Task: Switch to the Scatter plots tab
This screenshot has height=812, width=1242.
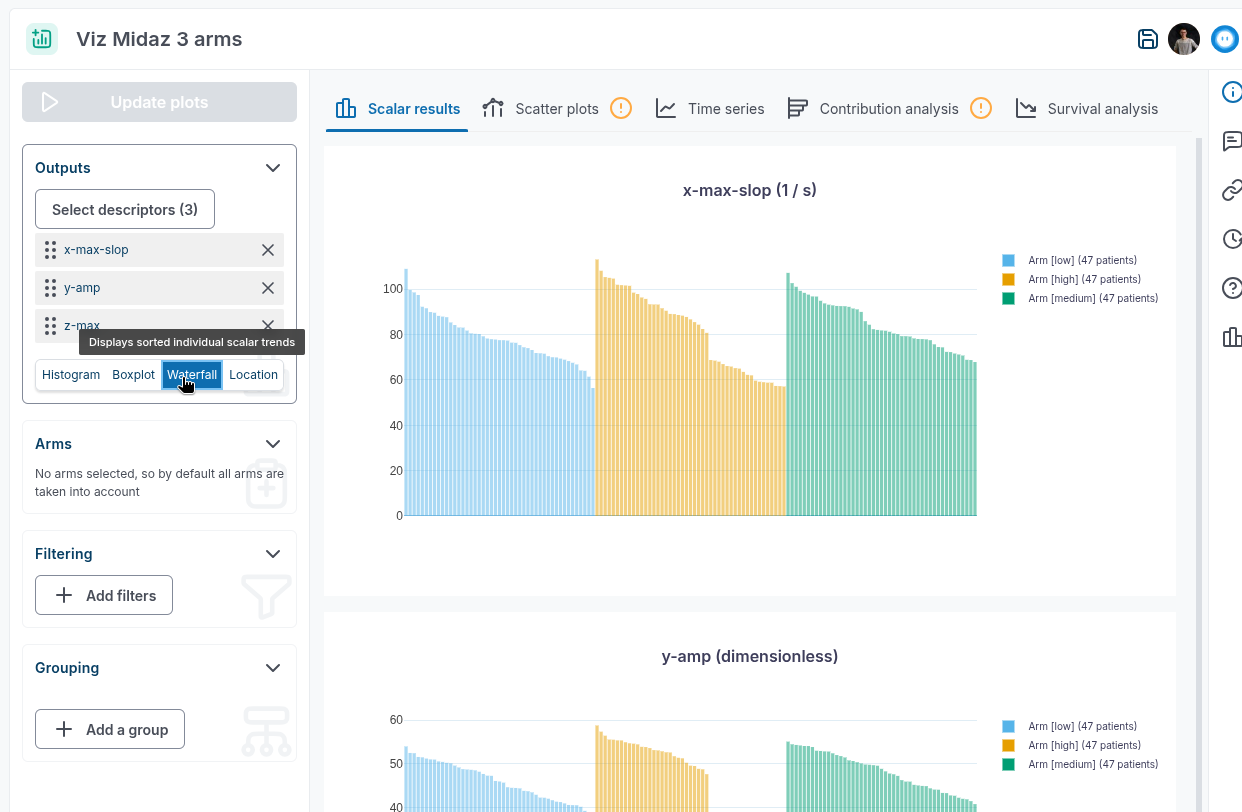Action: tap(557, 109)
